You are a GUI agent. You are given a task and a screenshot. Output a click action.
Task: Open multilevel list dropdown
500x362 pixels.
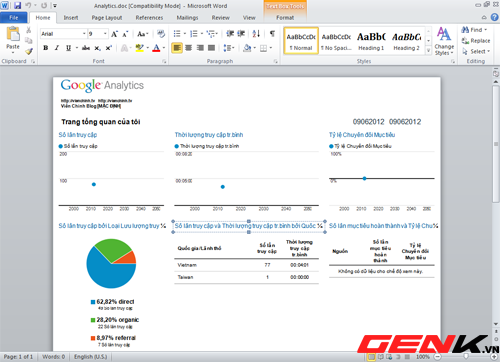tap(217, 34)
